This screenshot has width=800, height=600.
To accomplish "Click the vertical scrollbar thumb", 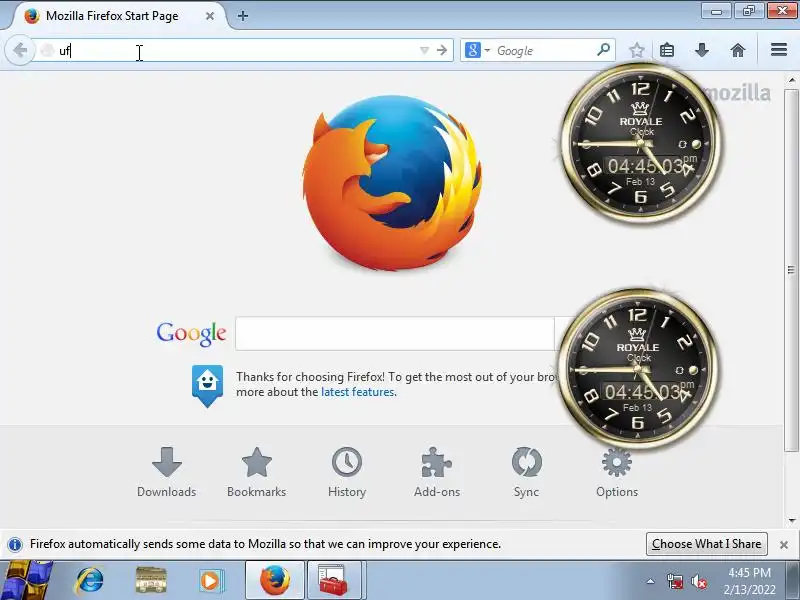I will [x=791, y=270].
